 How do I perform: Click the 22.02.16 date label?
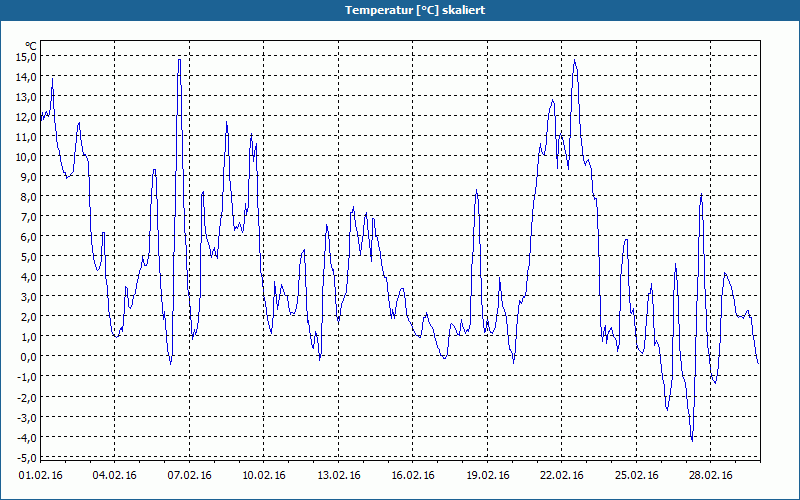562,475
